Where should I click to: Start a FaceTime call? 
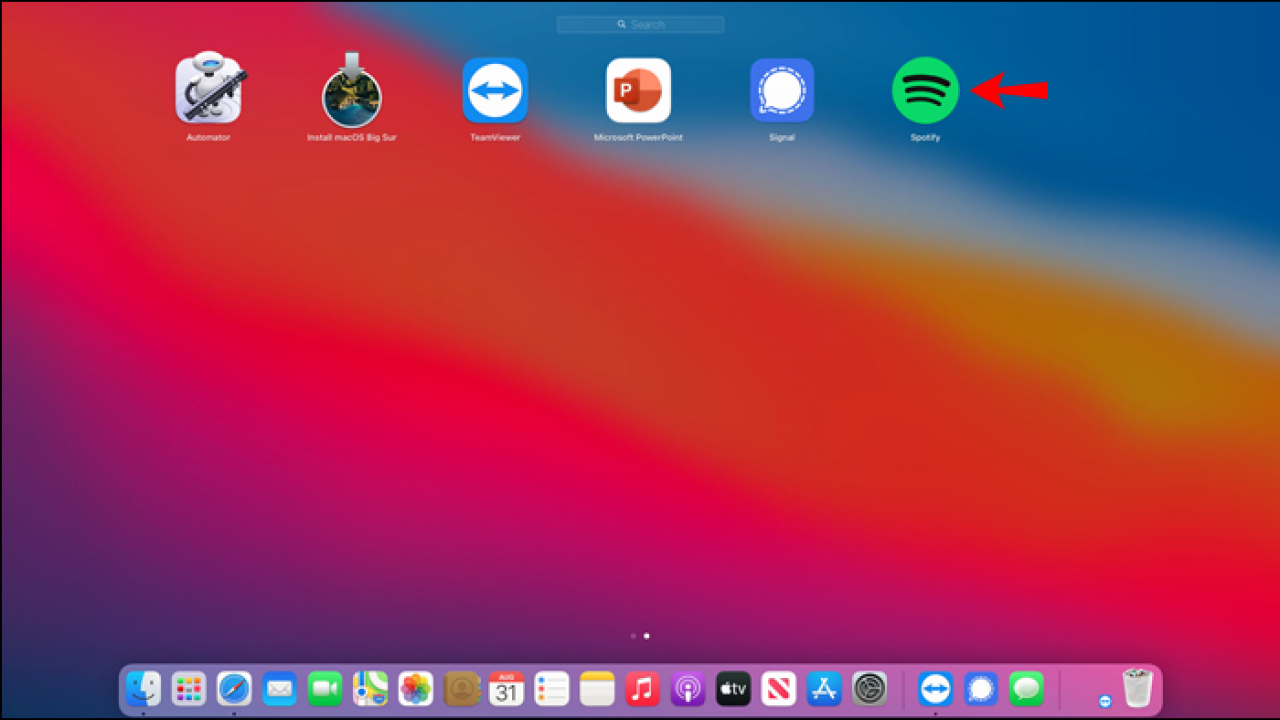point(324,688)
